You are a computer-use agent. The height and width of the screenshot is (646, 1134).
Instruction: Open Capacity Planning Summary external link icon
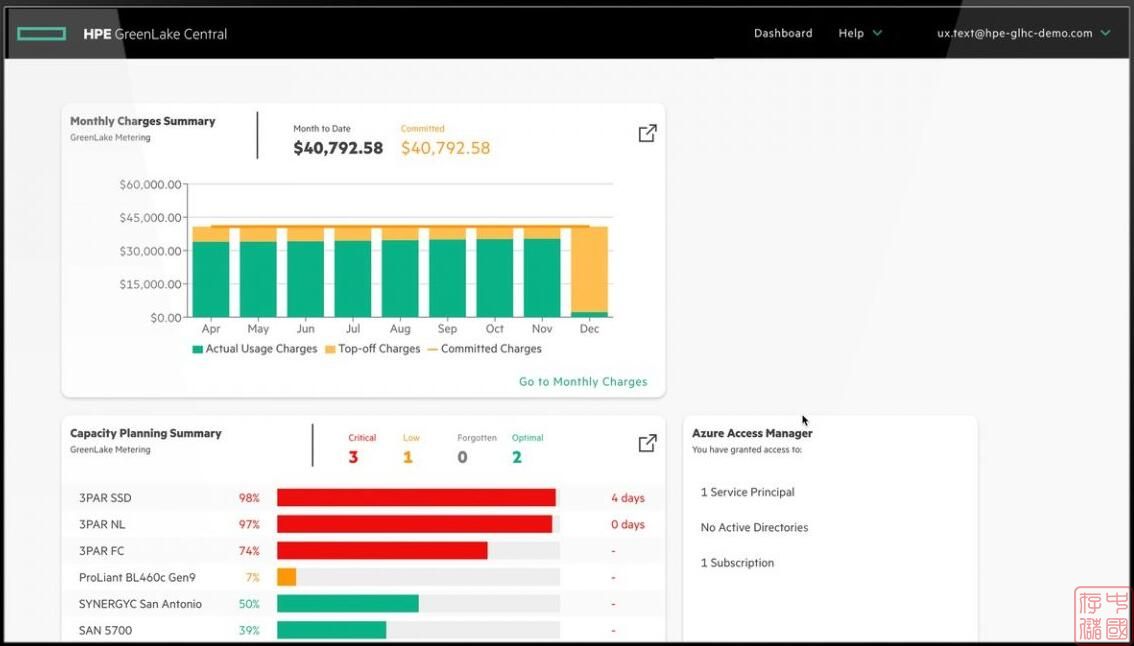647,443
